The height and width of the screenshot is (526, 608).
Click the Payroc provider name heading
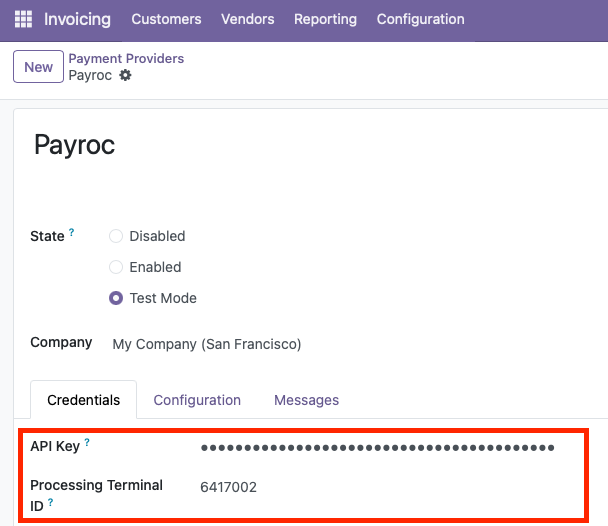tap(74, 145)
